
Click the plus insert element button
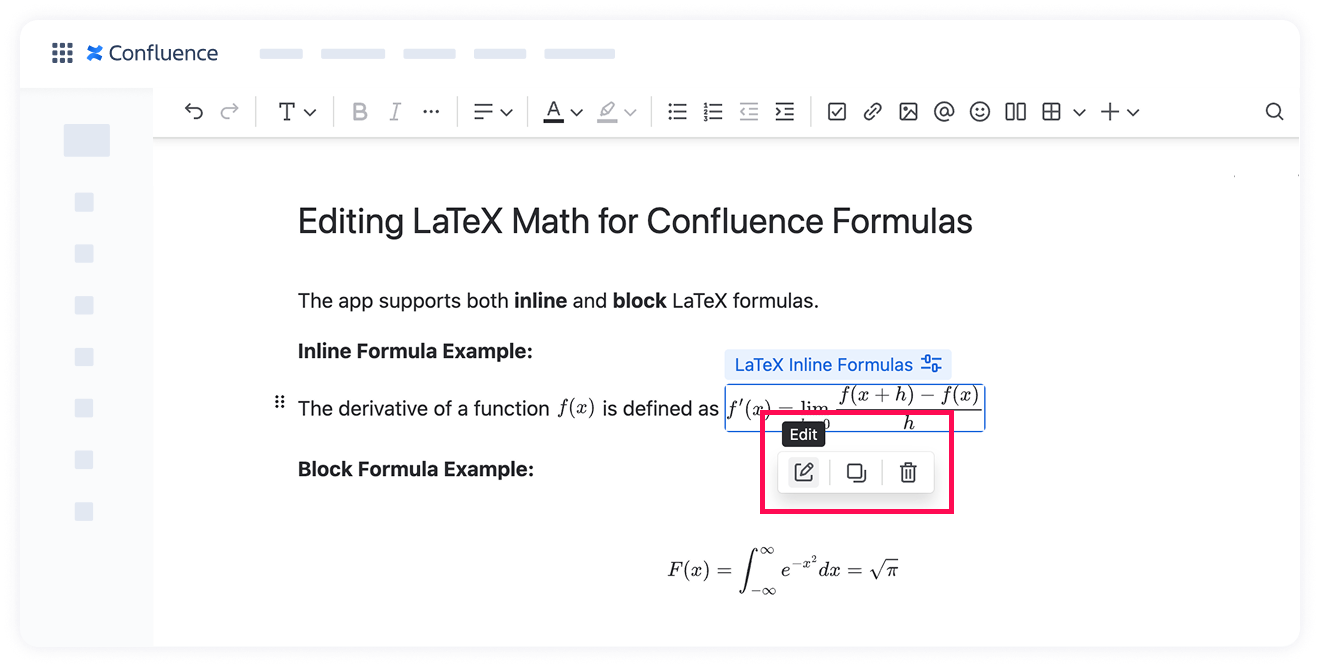click(1110, 112)
